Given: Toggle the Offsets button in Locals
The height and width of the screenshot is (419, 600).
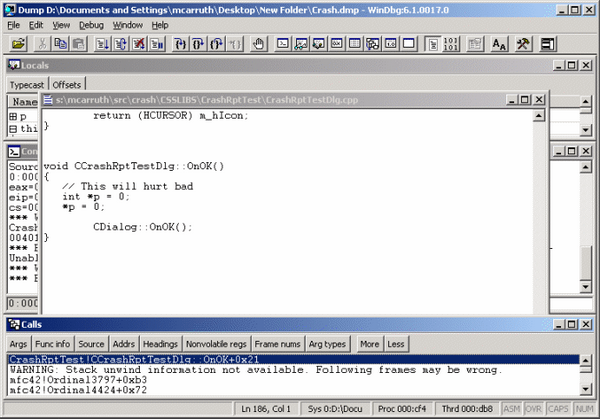Looking at the screenshot, I should pos(67,85).
